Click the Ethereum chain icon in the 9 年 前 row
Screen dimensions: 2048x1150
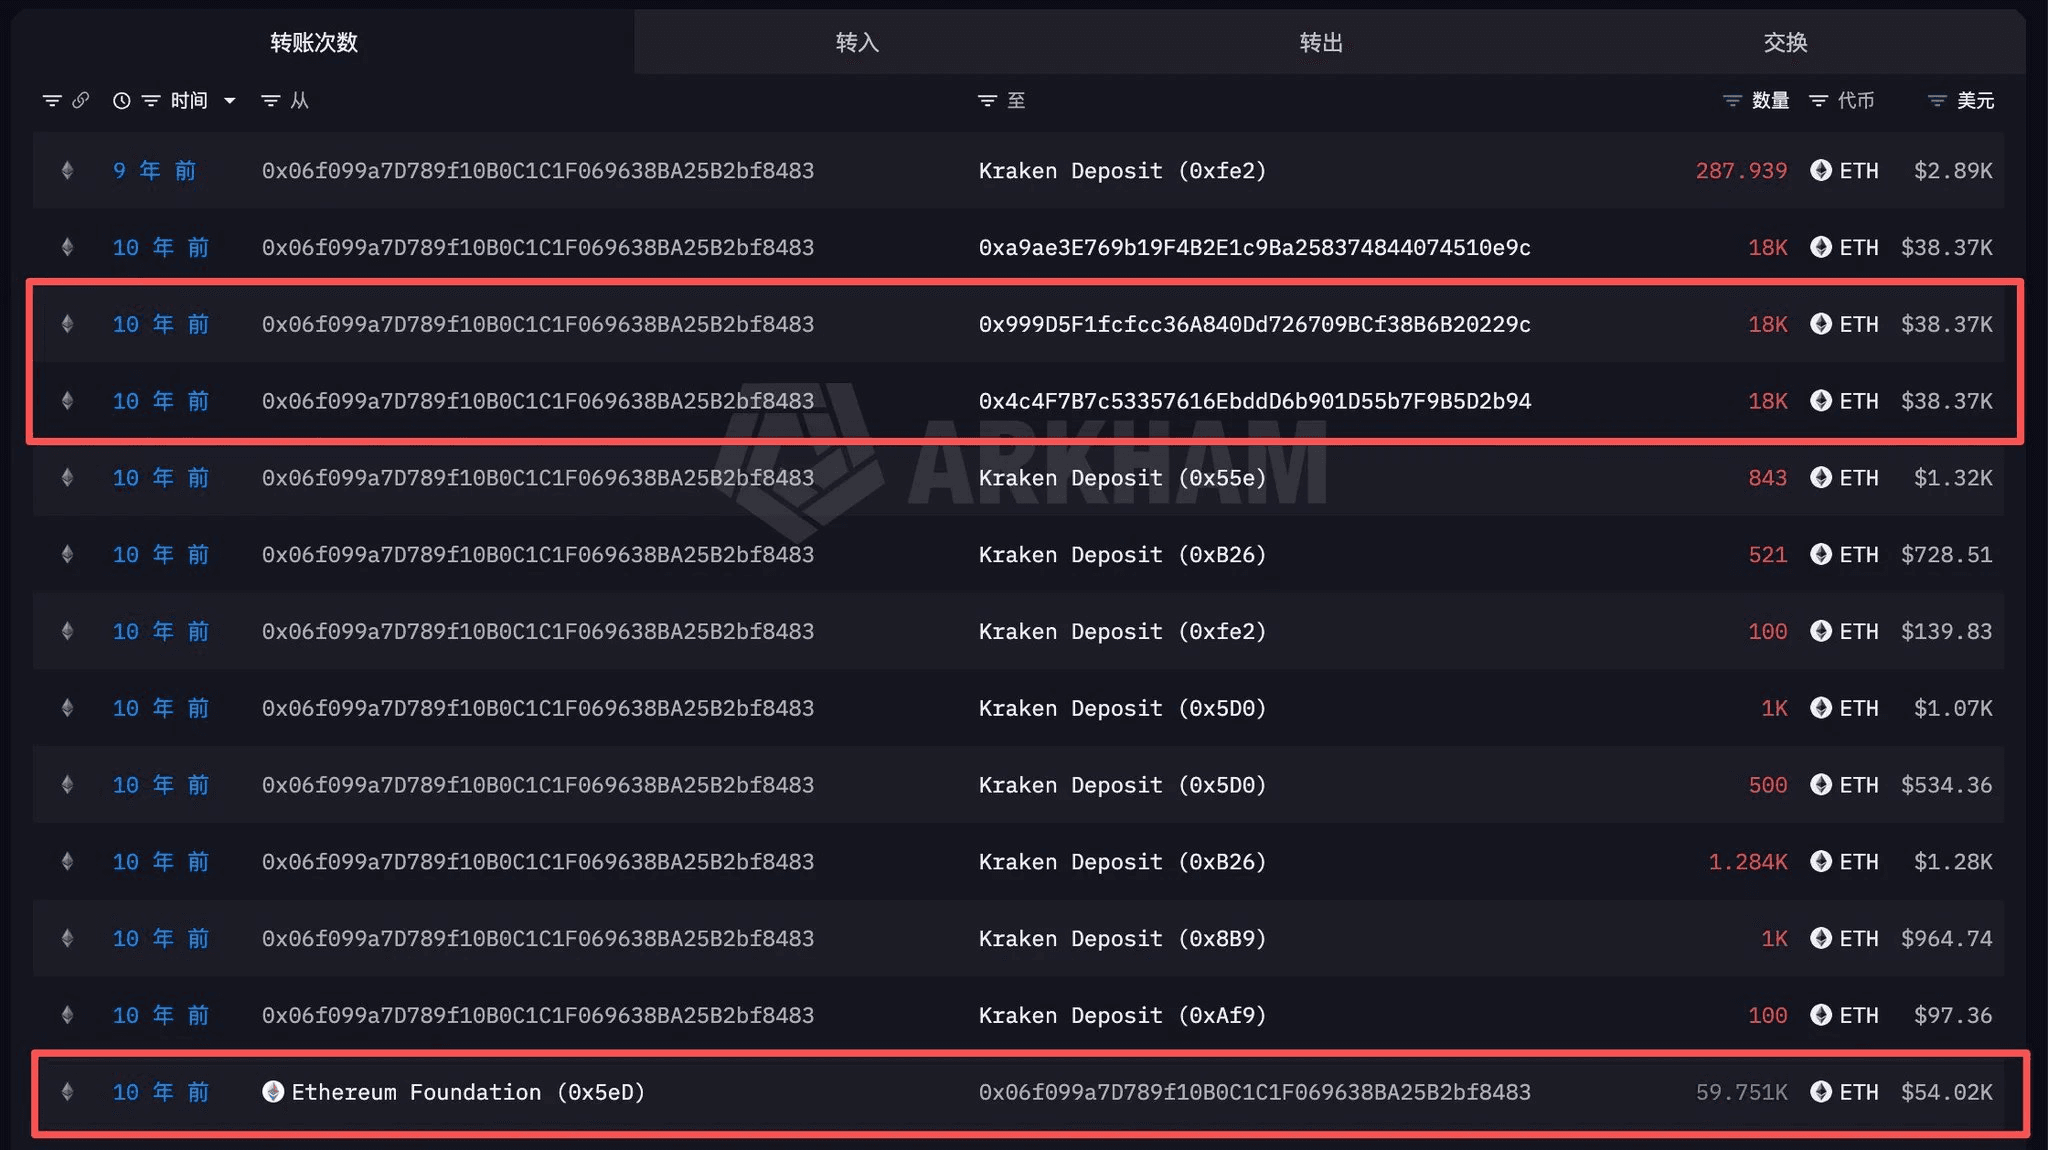point(67,170)
